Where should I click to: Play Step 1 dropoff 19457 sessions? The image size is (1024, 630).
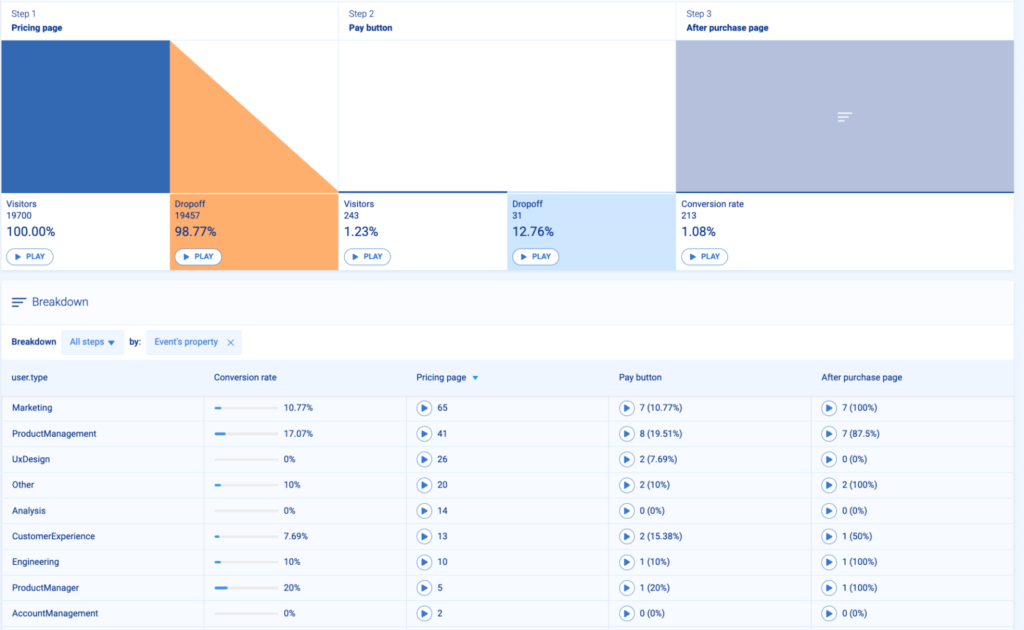199,257
